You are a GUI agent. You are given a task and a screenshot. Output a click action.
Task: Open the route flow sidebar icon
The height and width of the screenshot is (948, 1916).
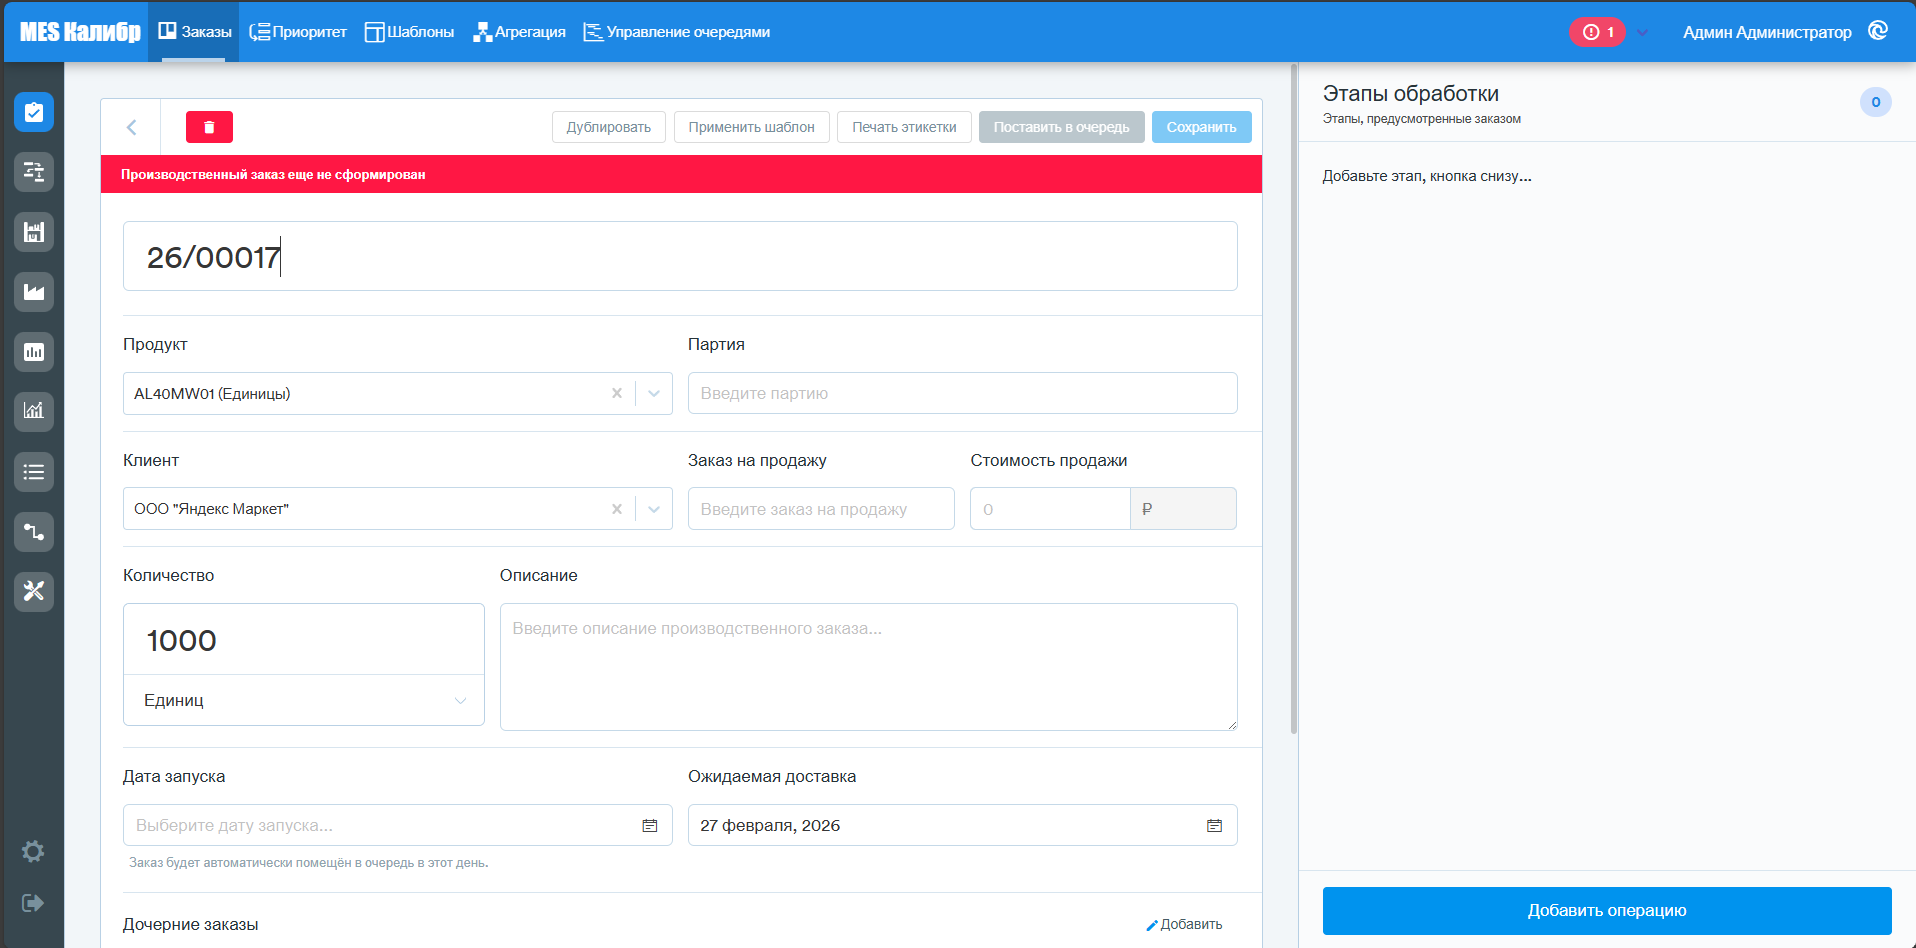pos(34,531)
